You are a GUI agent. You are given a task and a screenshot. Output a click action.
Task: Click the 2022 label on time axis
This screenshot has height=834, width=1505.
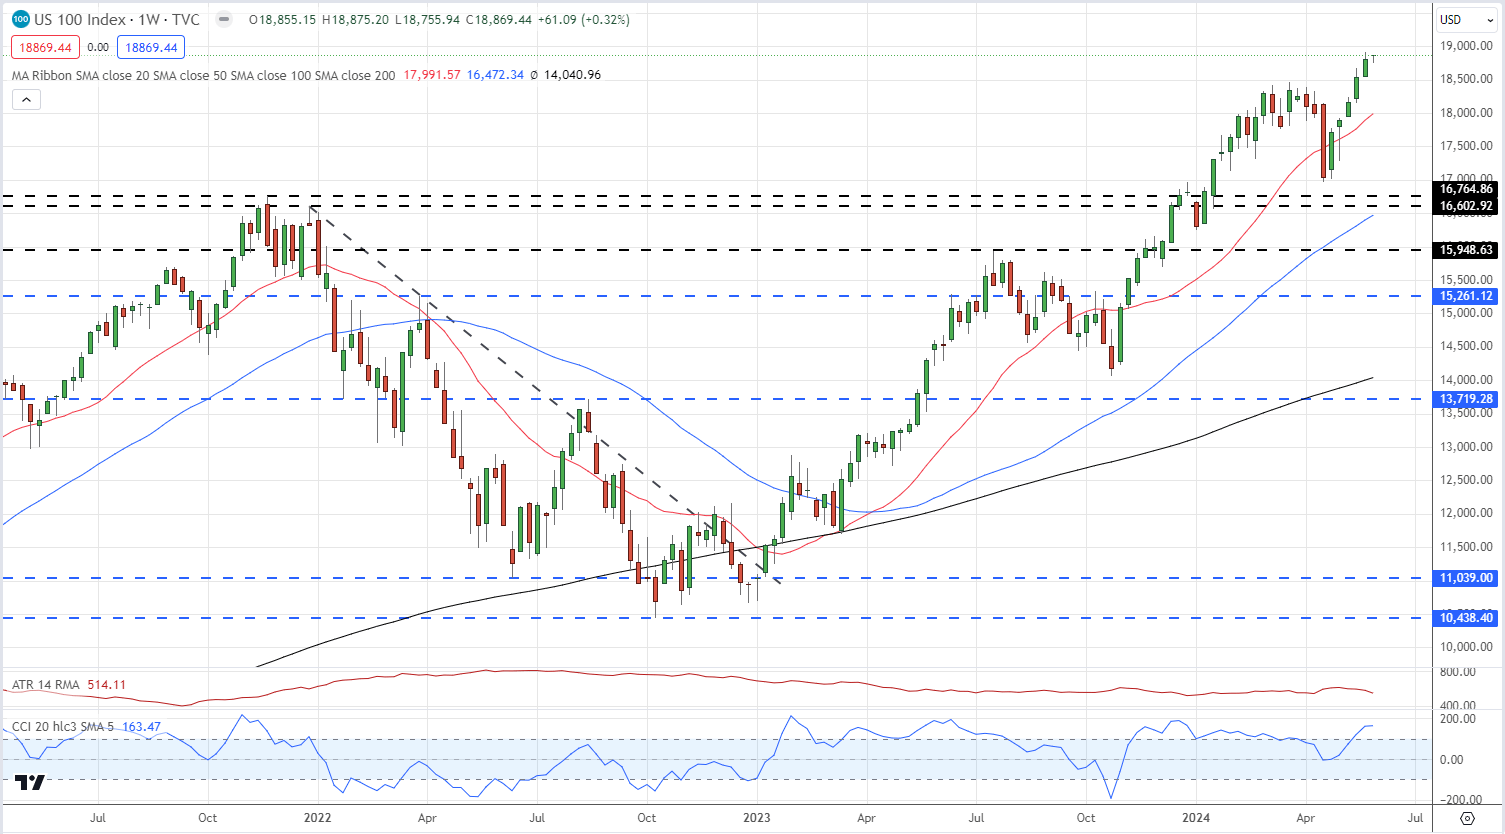pos(317,818)
